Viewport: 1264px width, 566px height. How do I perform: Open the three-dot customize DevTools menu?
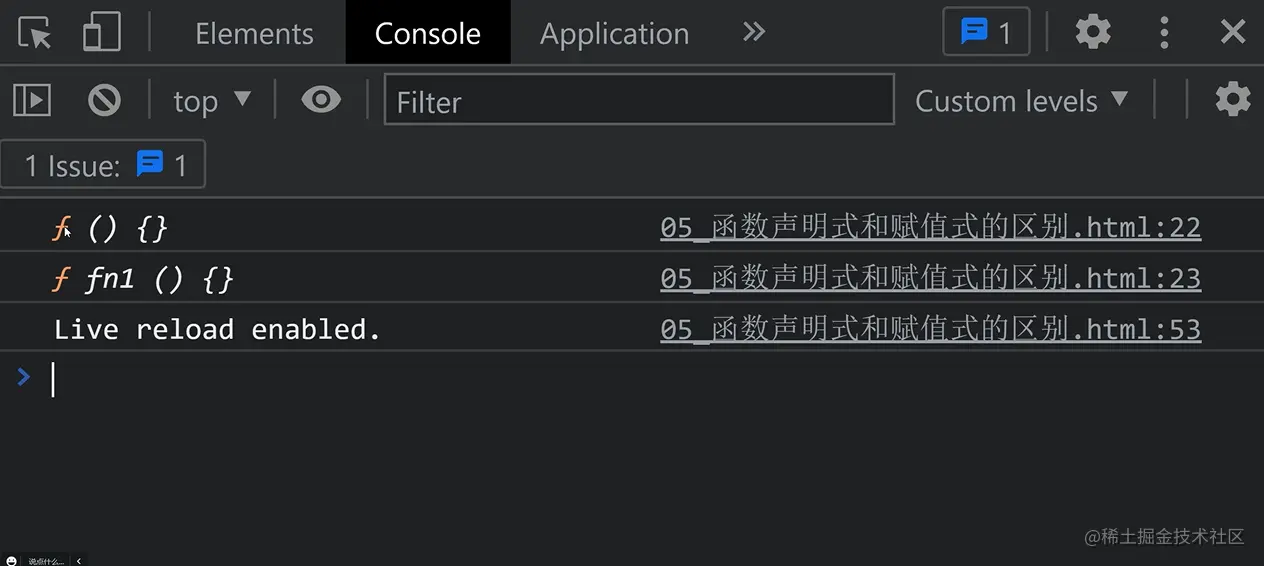pos(1164,33)
